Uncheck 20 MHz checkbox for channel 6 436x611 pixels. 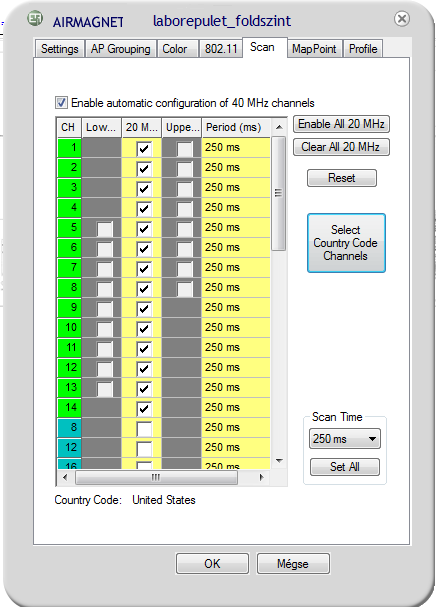(x=144, y=248)
